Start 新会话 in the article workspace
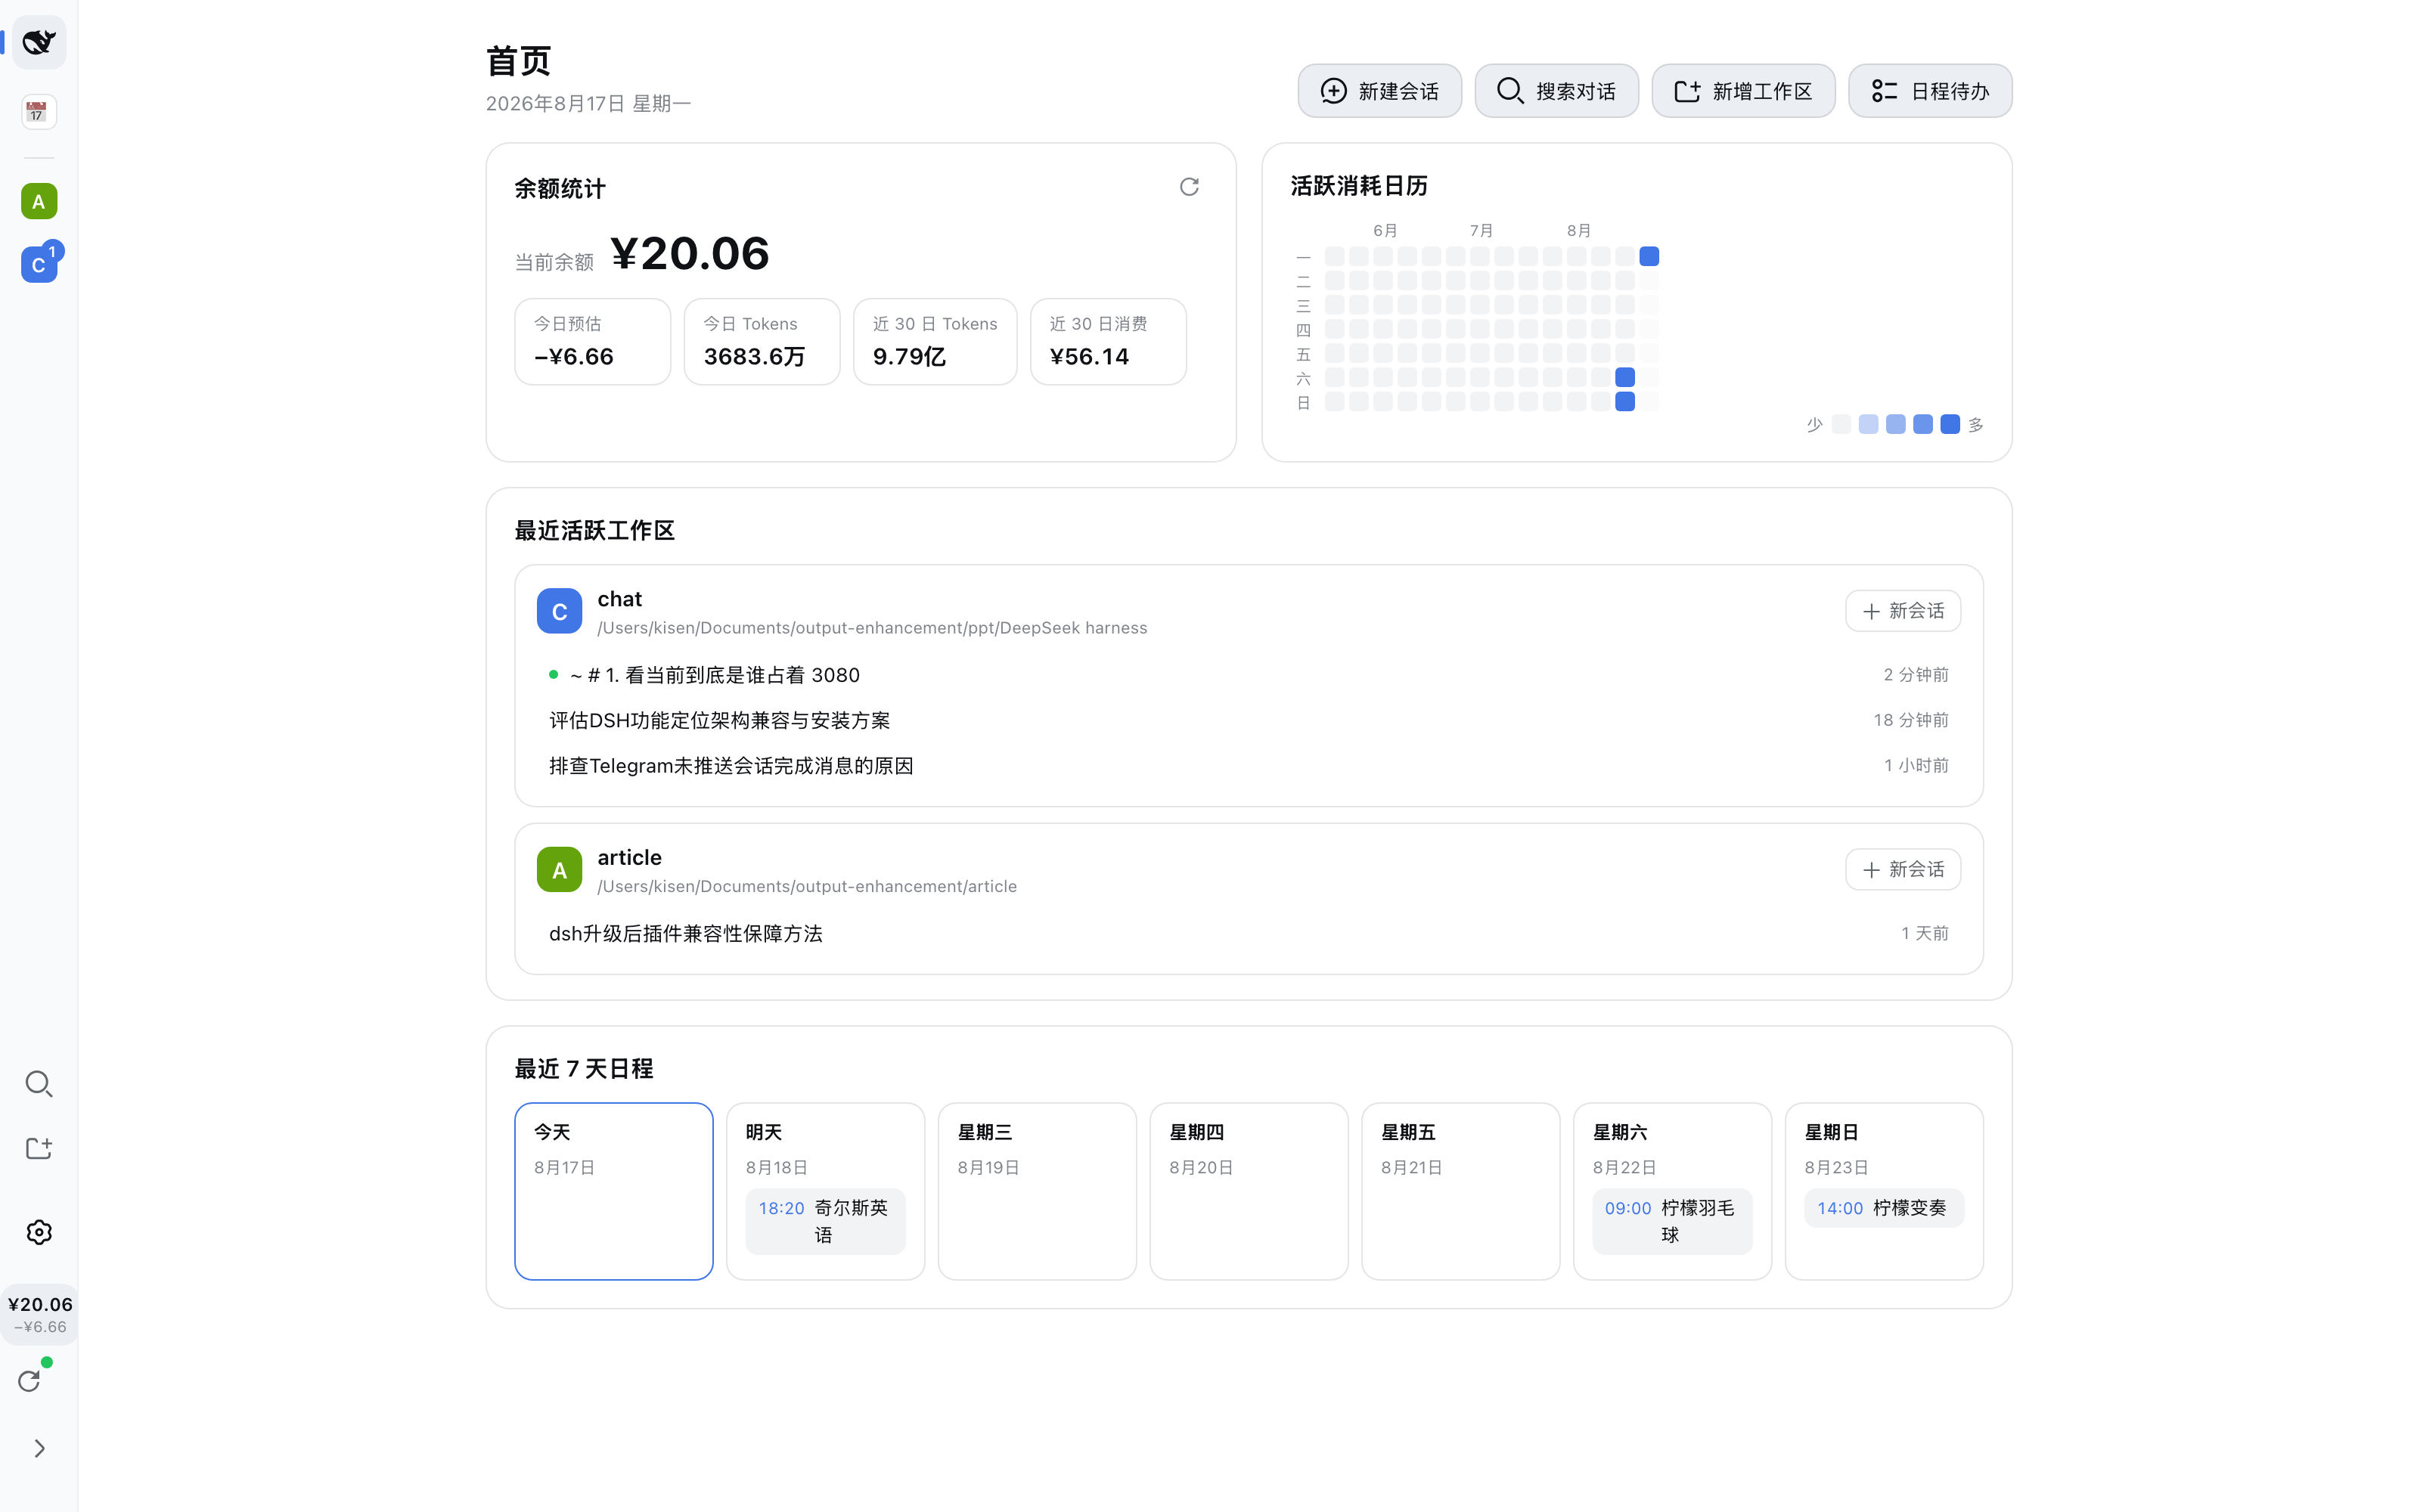The image size is (2420, 1512). [x=1902, y=869]
